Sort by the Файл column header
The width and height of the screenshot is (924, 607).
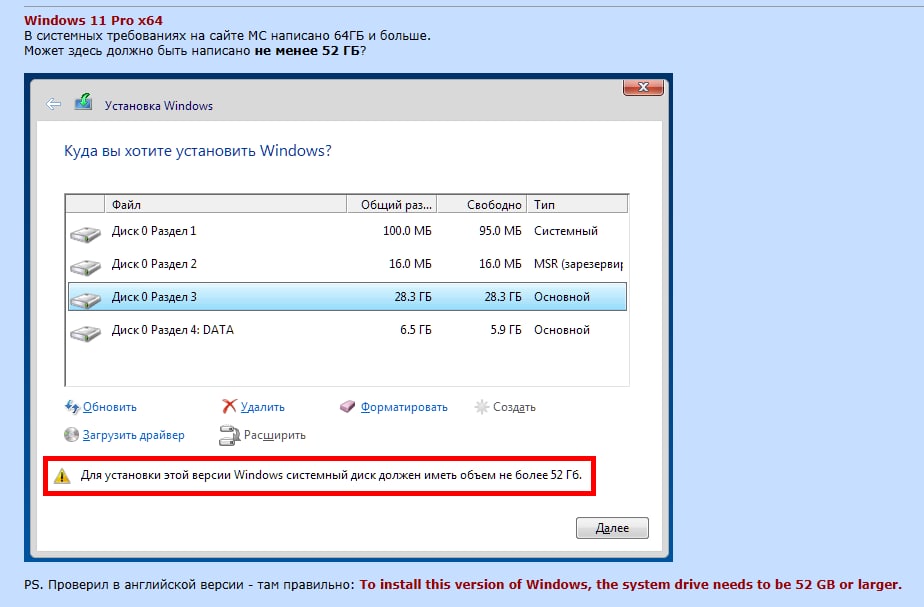(x=226, y=204)
